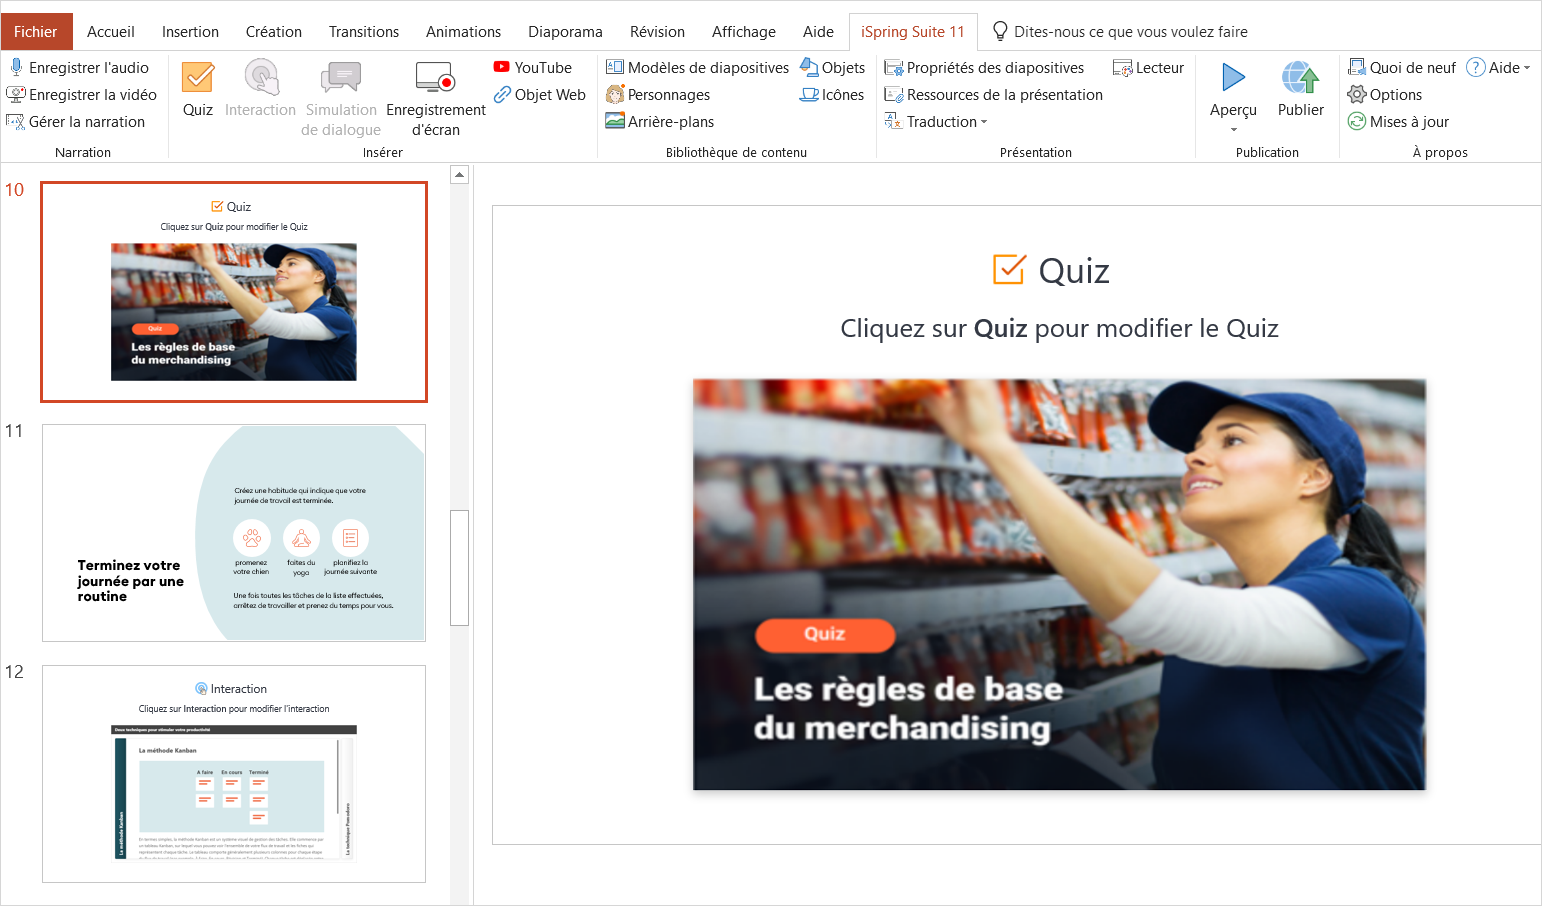
Task: Click the slide panel scrollbar thumb
Action: pos(459,568)
